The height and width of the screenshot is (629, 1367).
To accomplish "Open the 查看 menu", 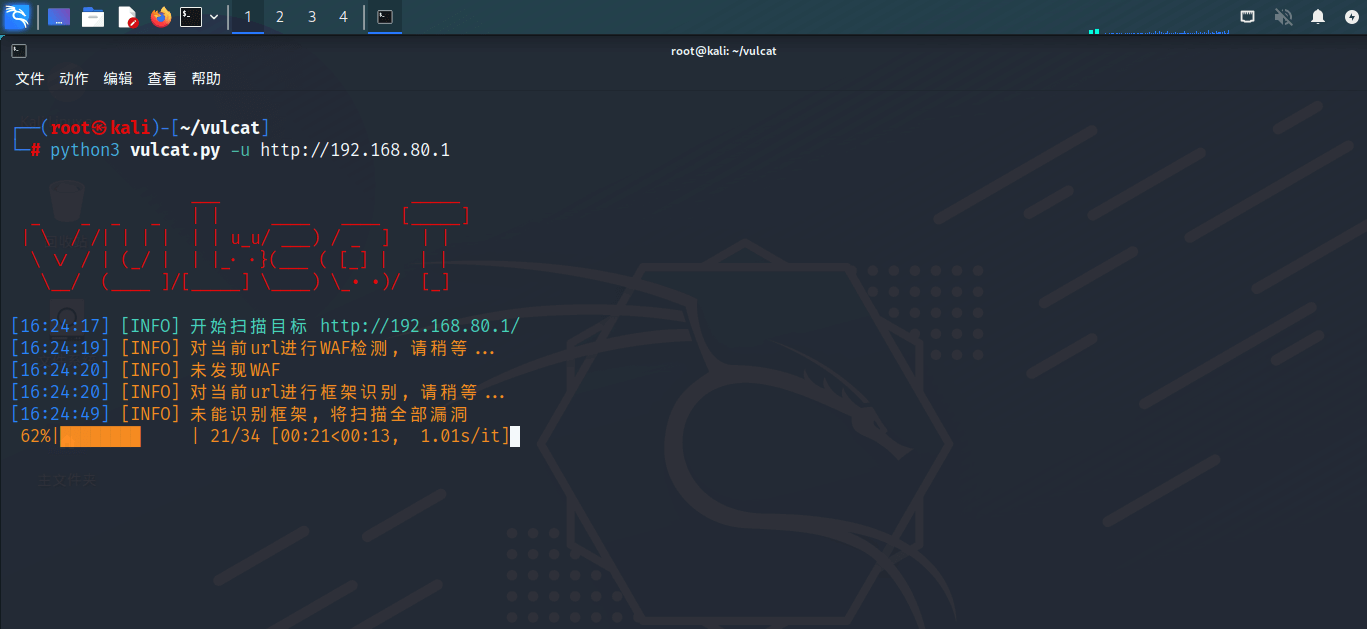I will tap(162, 79).
